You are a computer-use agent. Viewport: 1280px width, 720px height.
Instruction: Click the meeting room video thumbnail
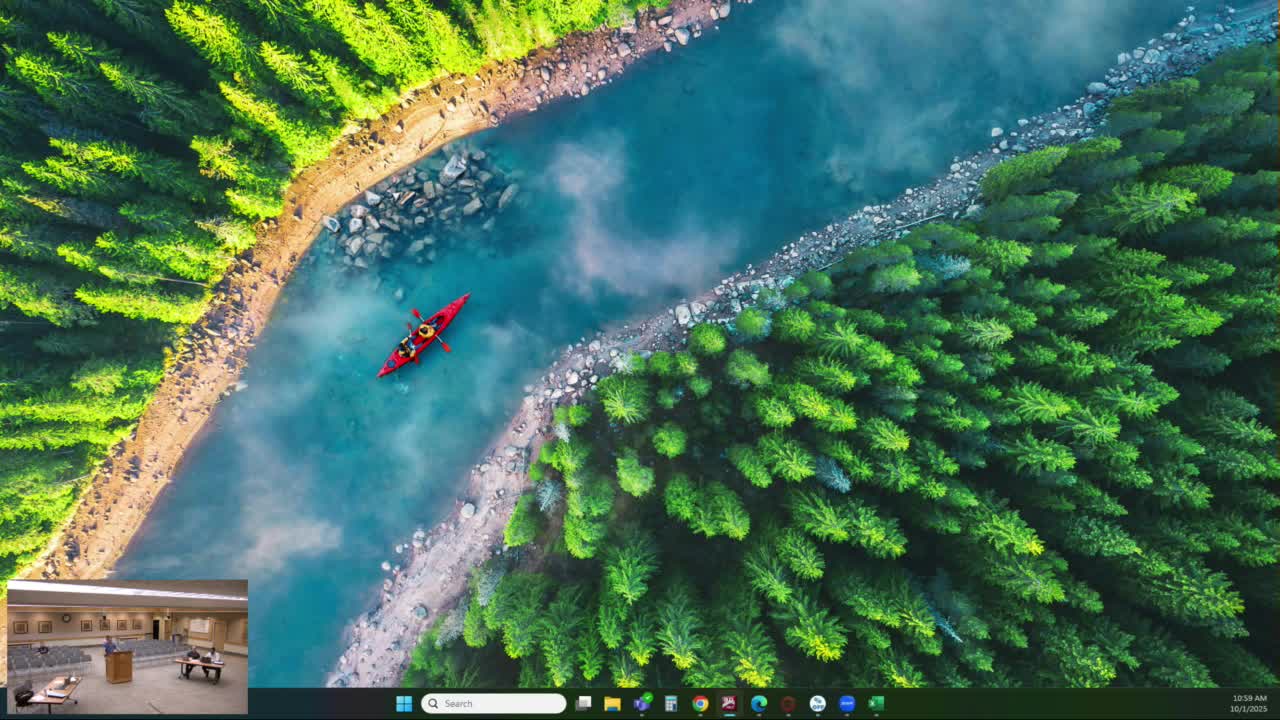pos(127,647)
